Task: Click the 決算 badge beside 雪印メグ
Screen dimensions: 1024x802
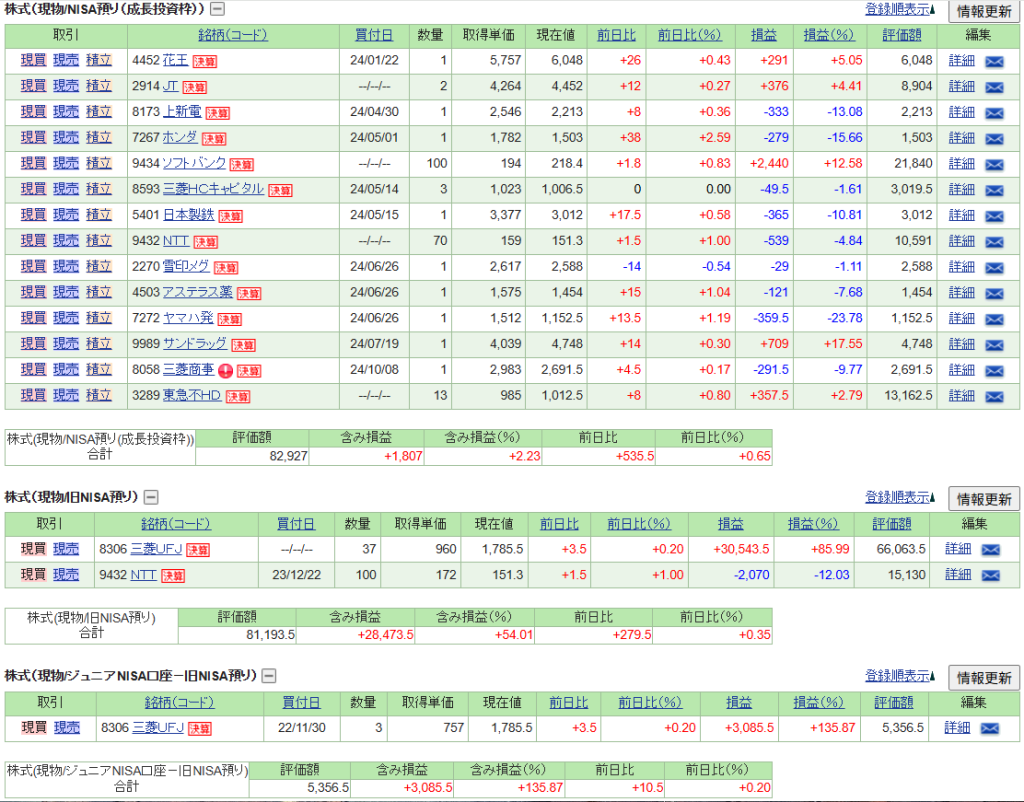Action: point(226,267)
